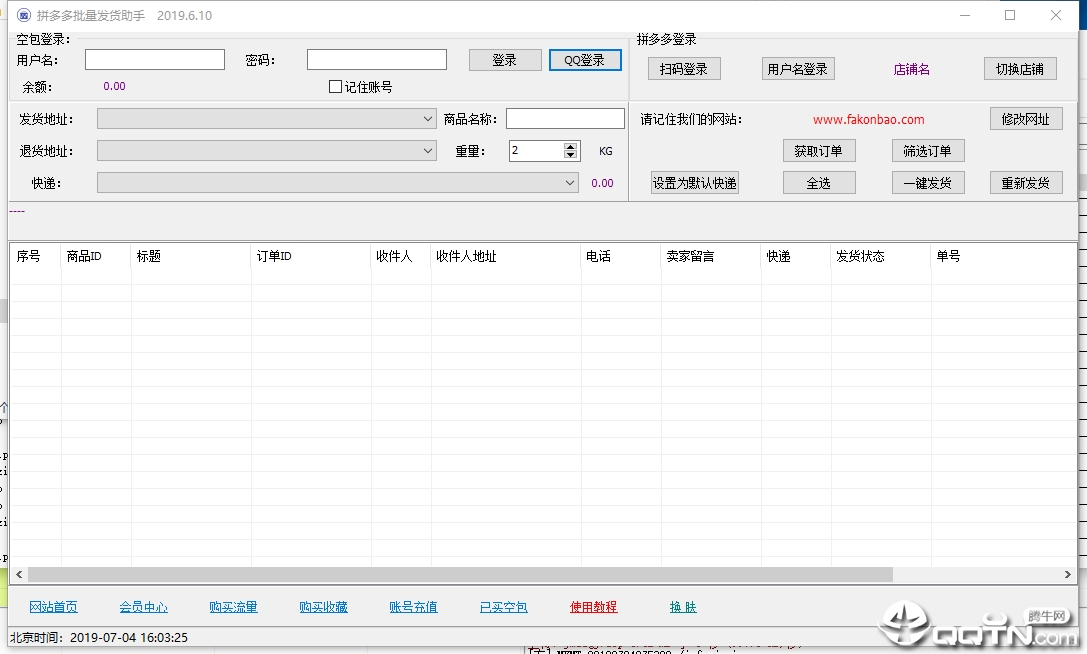Sort by the 商品ID column header
The width and height of the screenshot is (1087, 654).
click(x=96, y=256)
